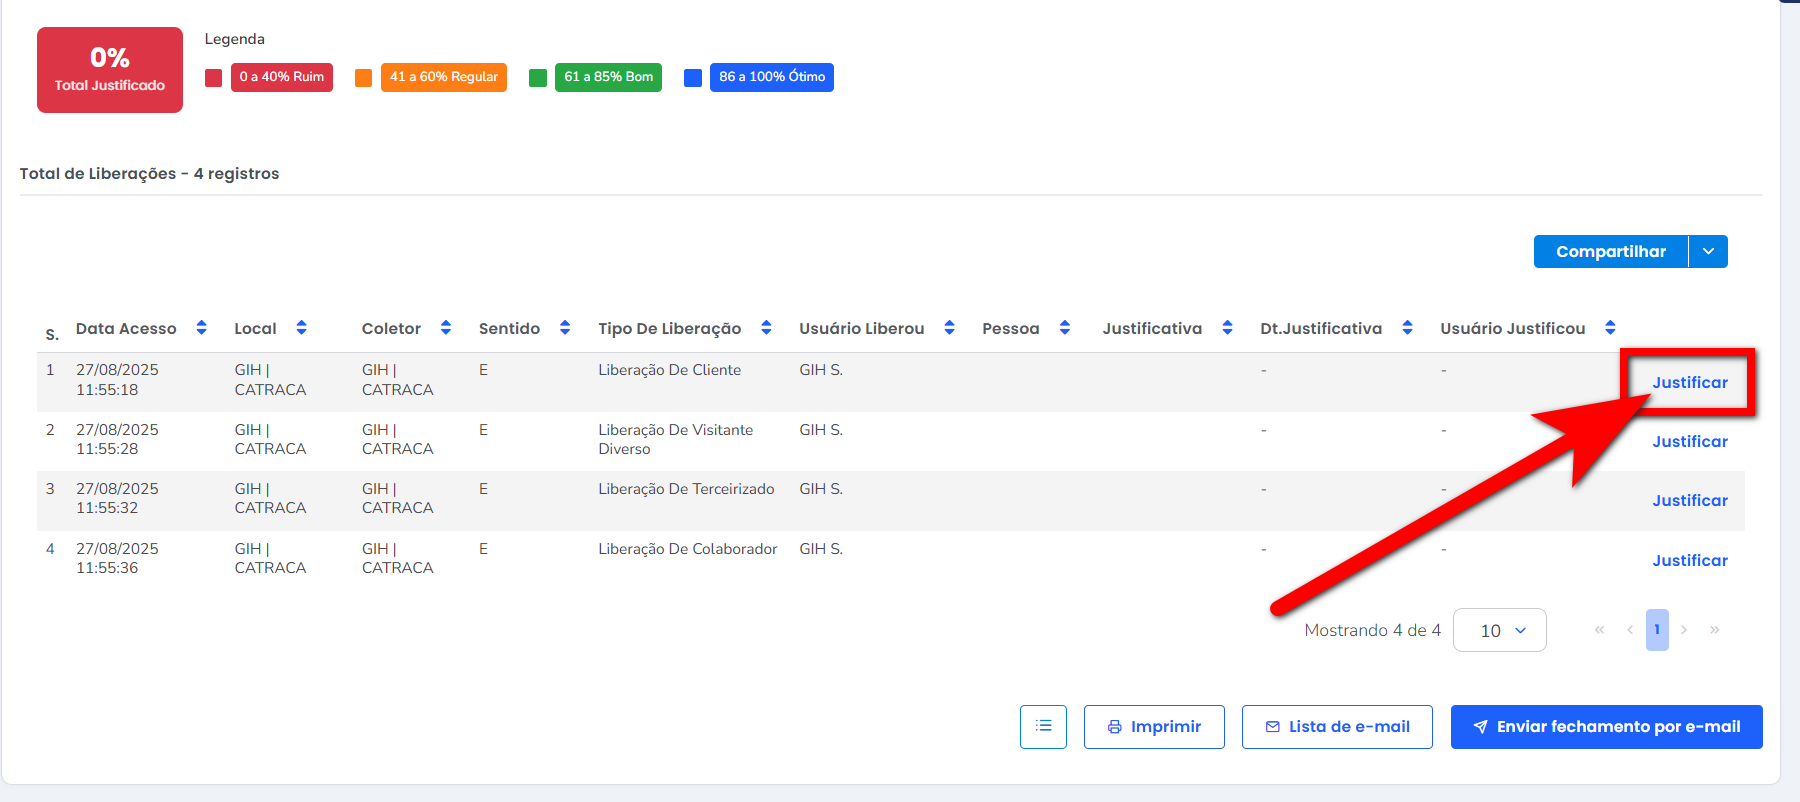
Task: Sort by the Coletor column arrows
Action: pos(445,328)
